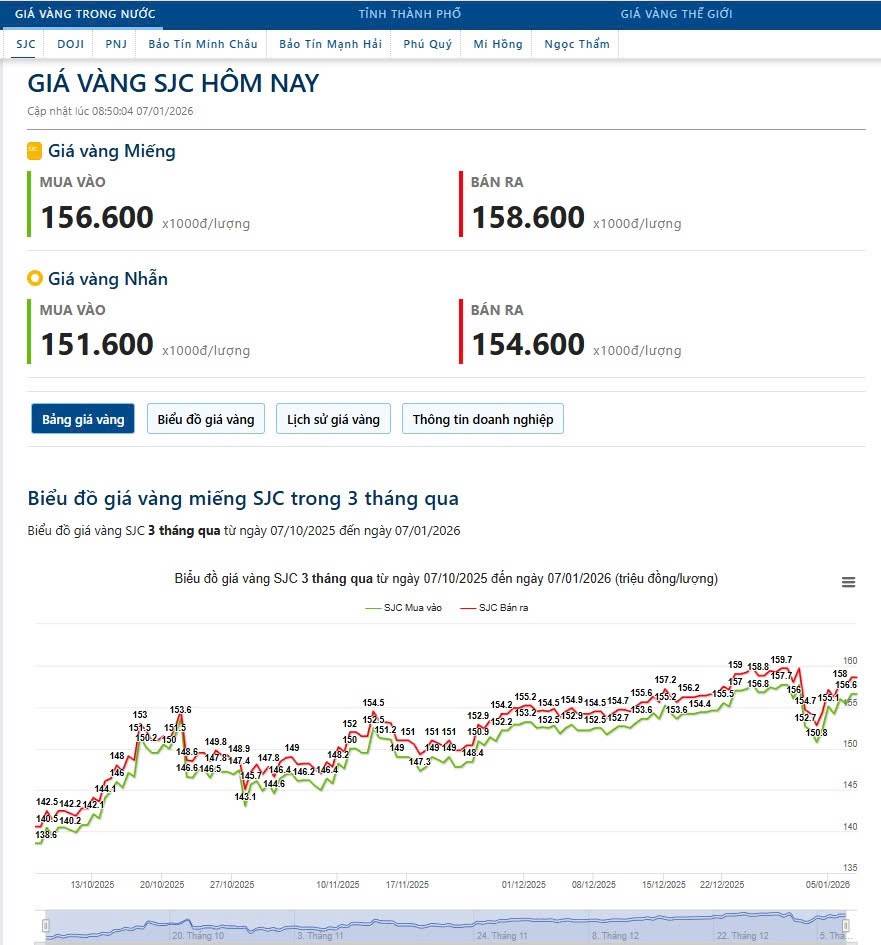Open Lịch sử giá vàng

332,418
